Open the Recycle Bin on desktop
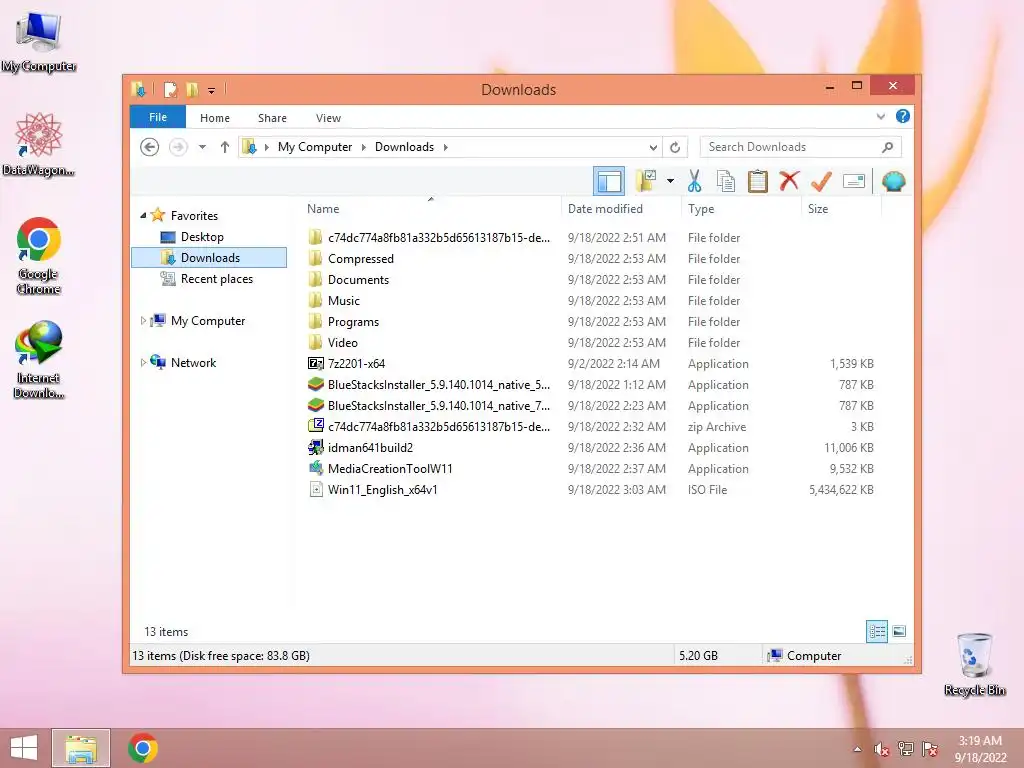The height and width of the screenshot is (768, 1024). [974, 664]
